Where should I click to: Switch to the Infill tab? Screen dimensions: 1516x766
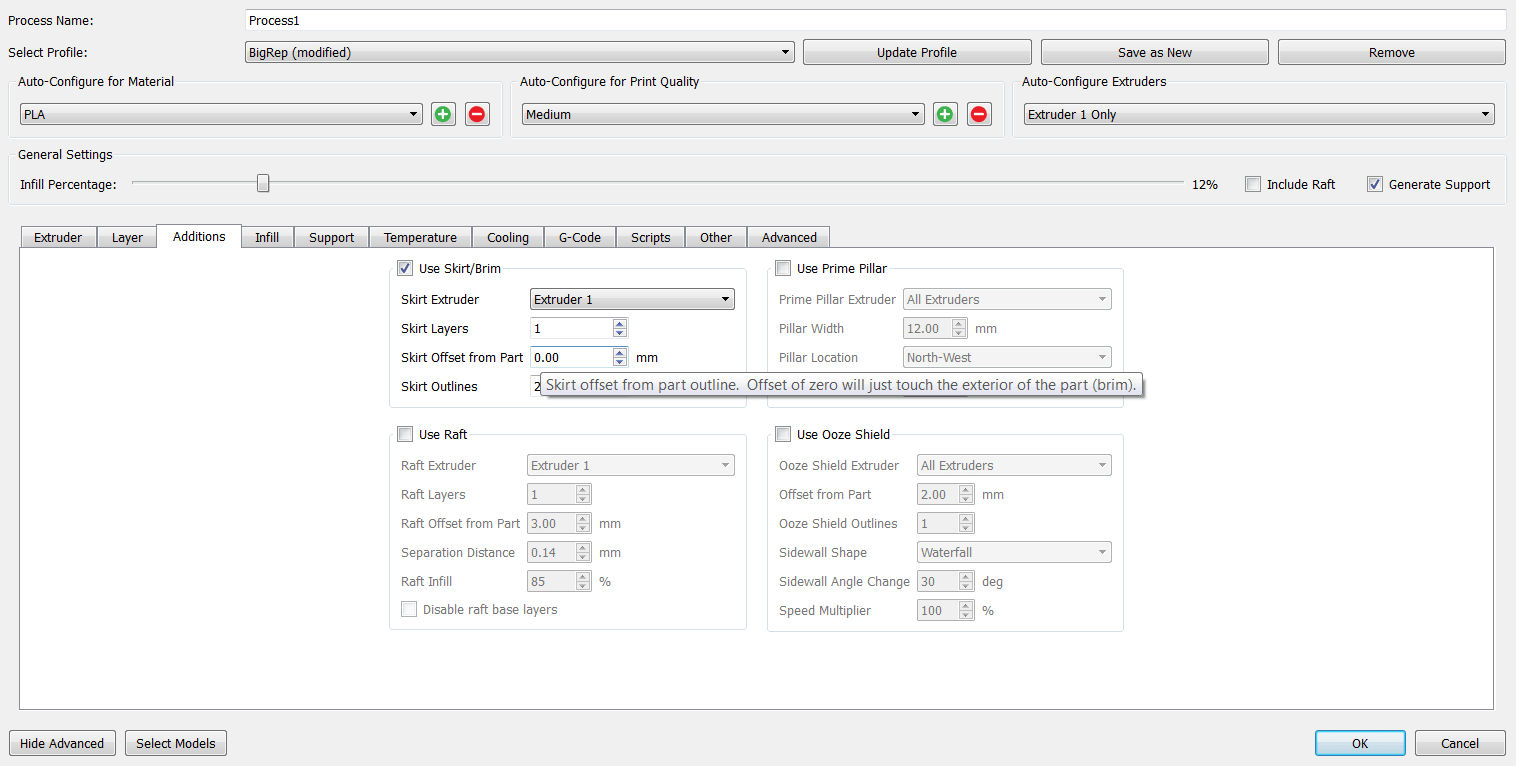tap(267, 237)
